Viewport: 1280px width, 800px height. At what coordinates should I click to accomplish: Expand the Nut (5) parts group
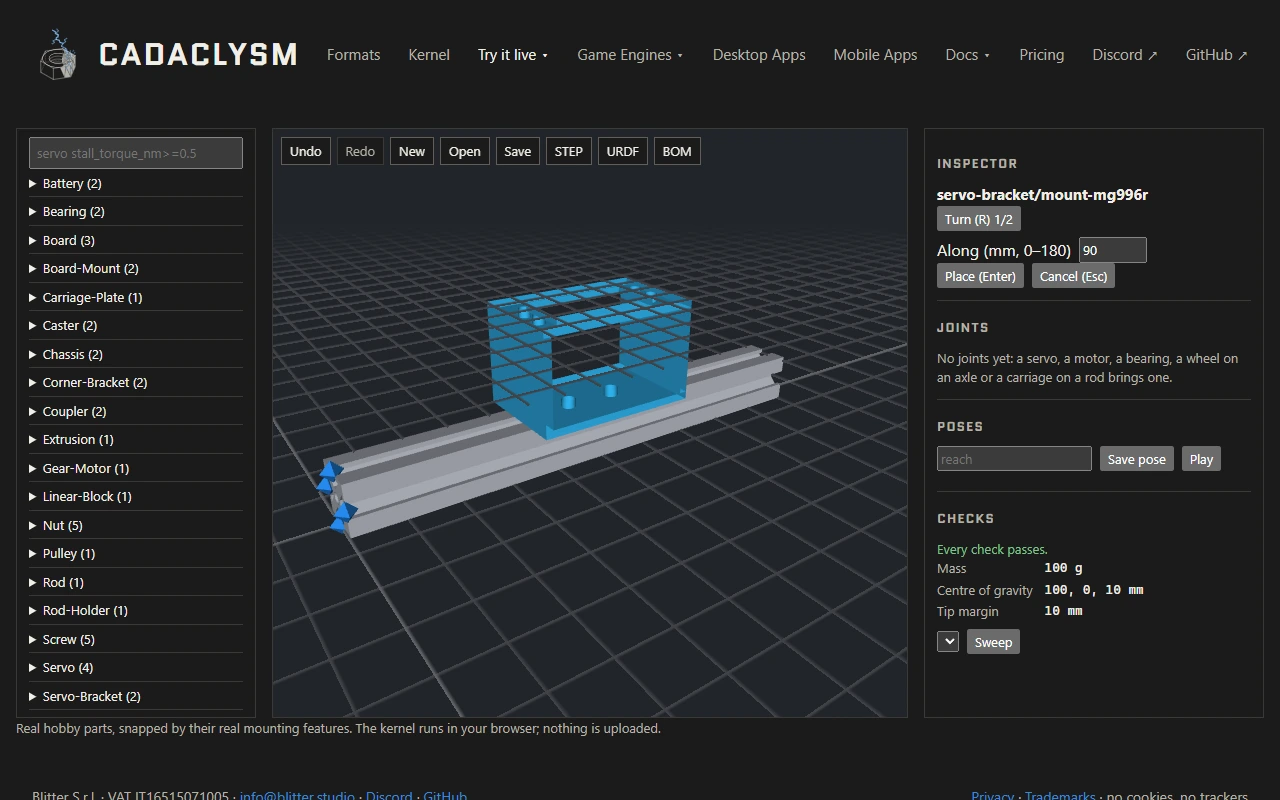click(x=136, y=526)
